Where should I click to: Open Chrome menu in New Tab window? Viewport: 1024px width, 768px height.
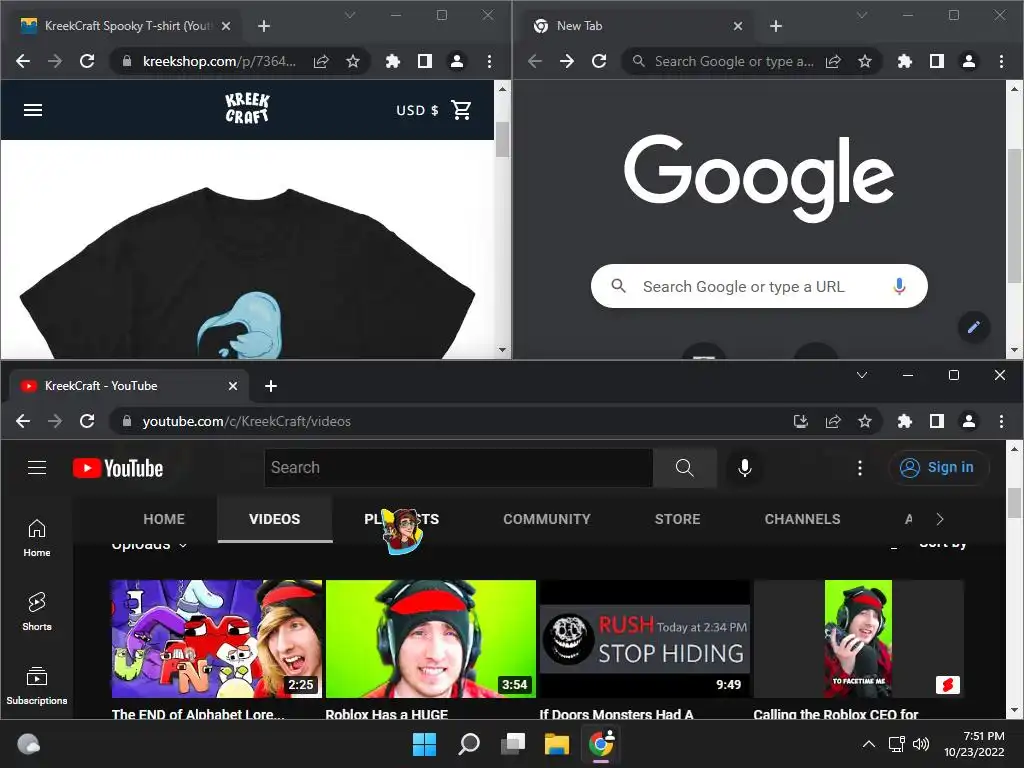pyautogui.click(x=1001, y=61)
